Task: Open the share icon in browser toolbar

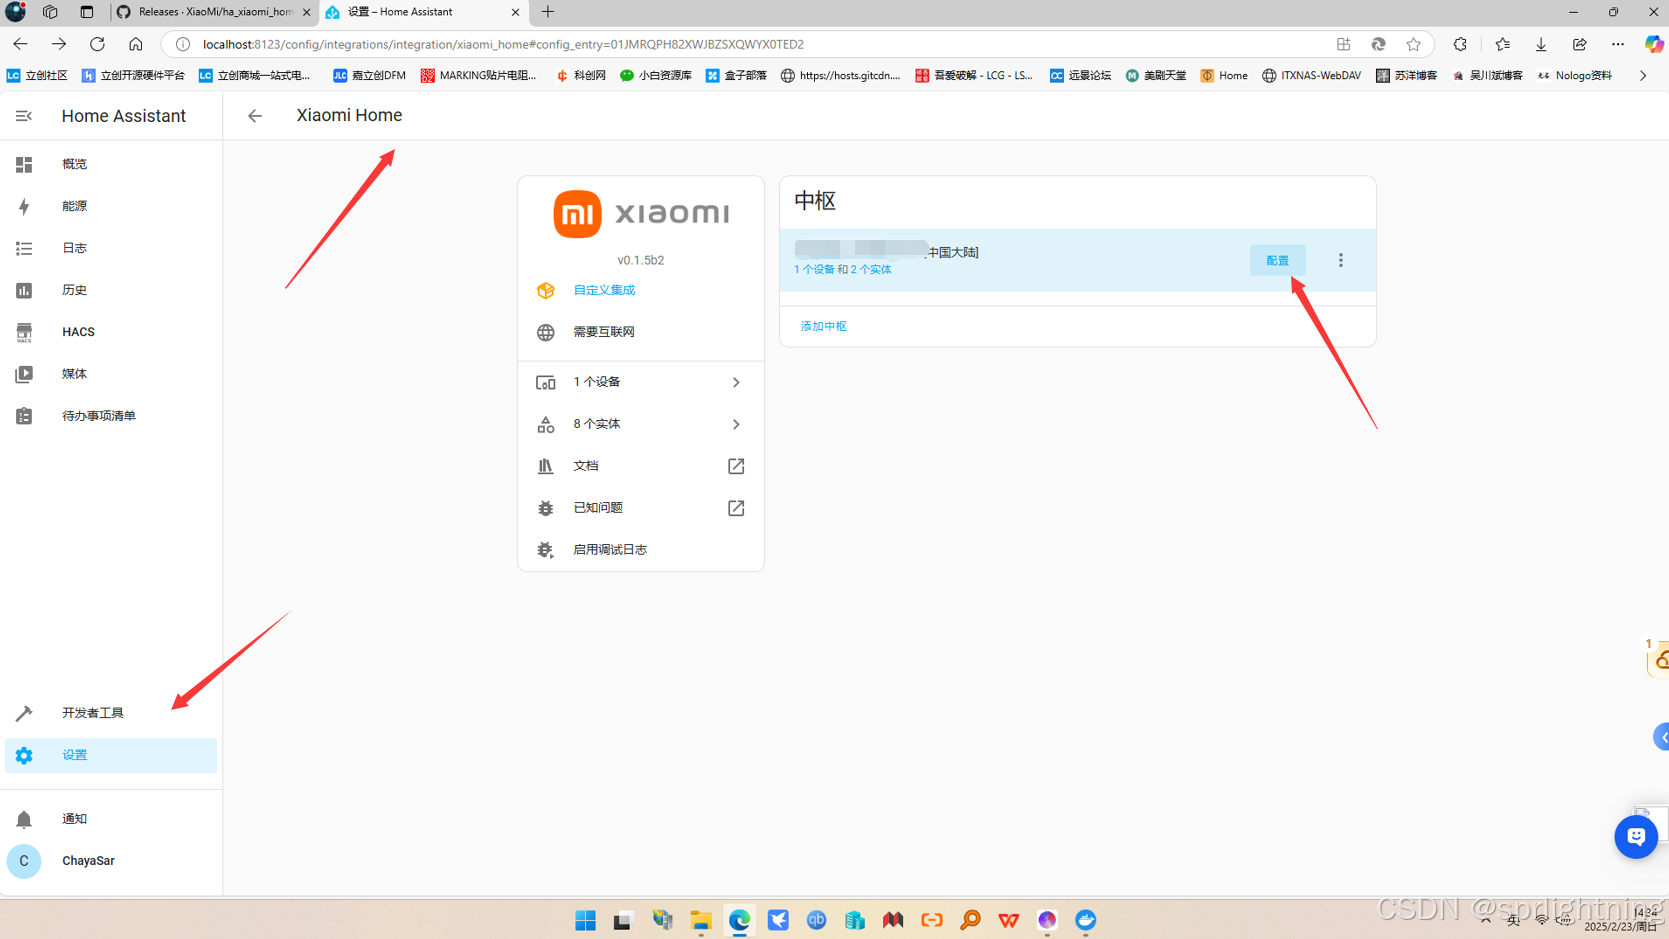Action: [x=1579, y=44]
